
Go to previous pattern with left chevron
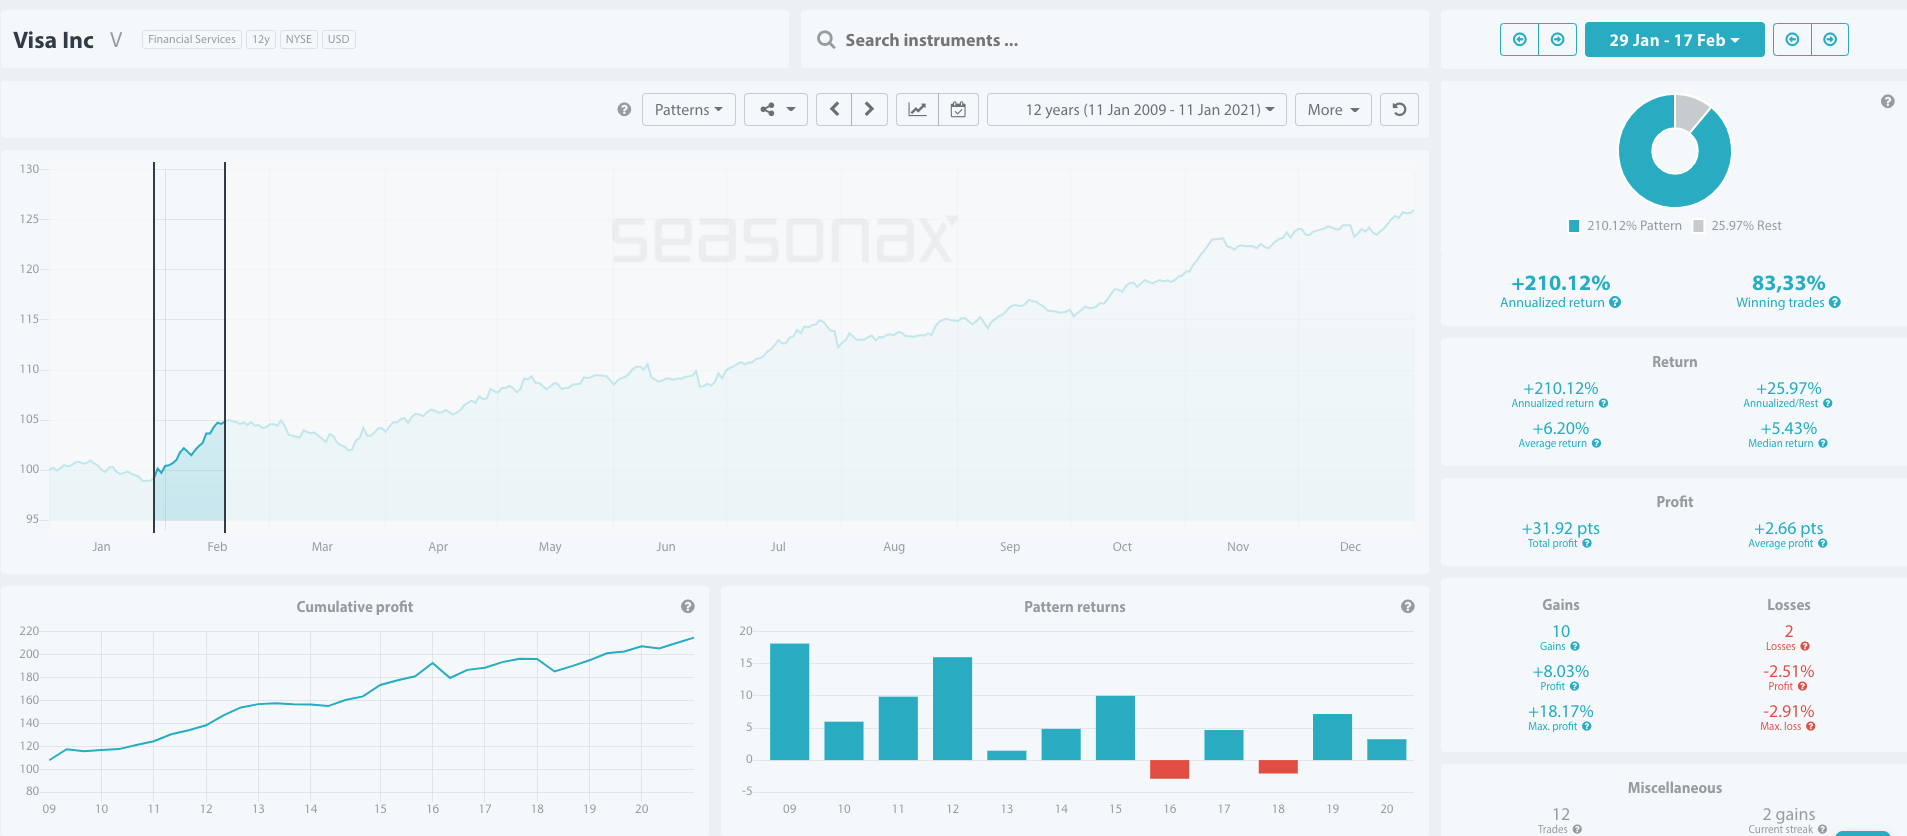[834, 110]
